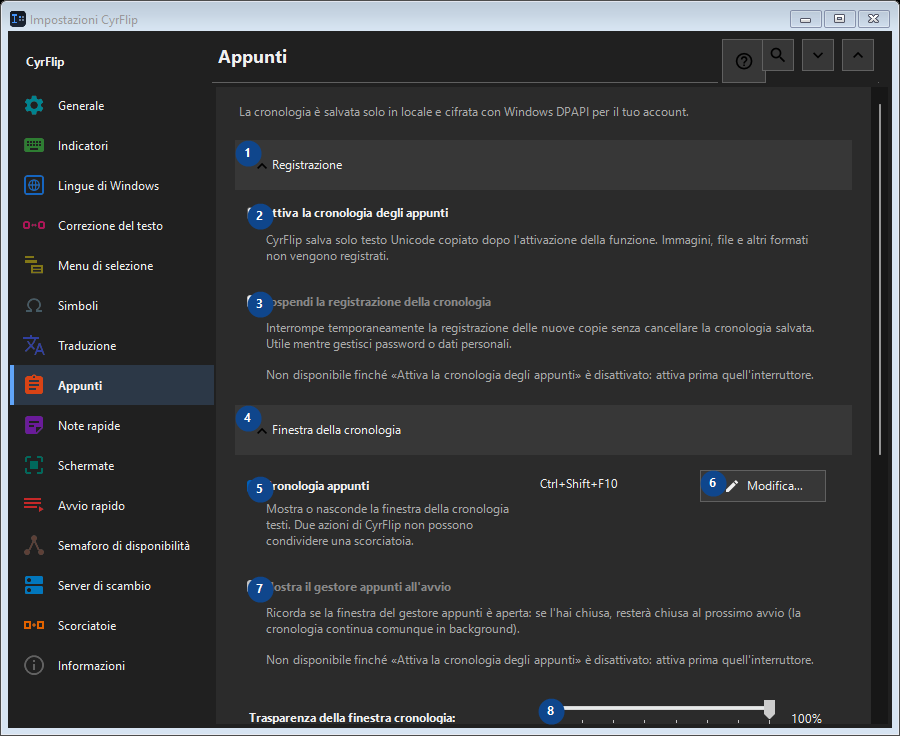Click the Simboli omega icon
The width and height of the screenshot is (900, 736).
tap(34, 305)
